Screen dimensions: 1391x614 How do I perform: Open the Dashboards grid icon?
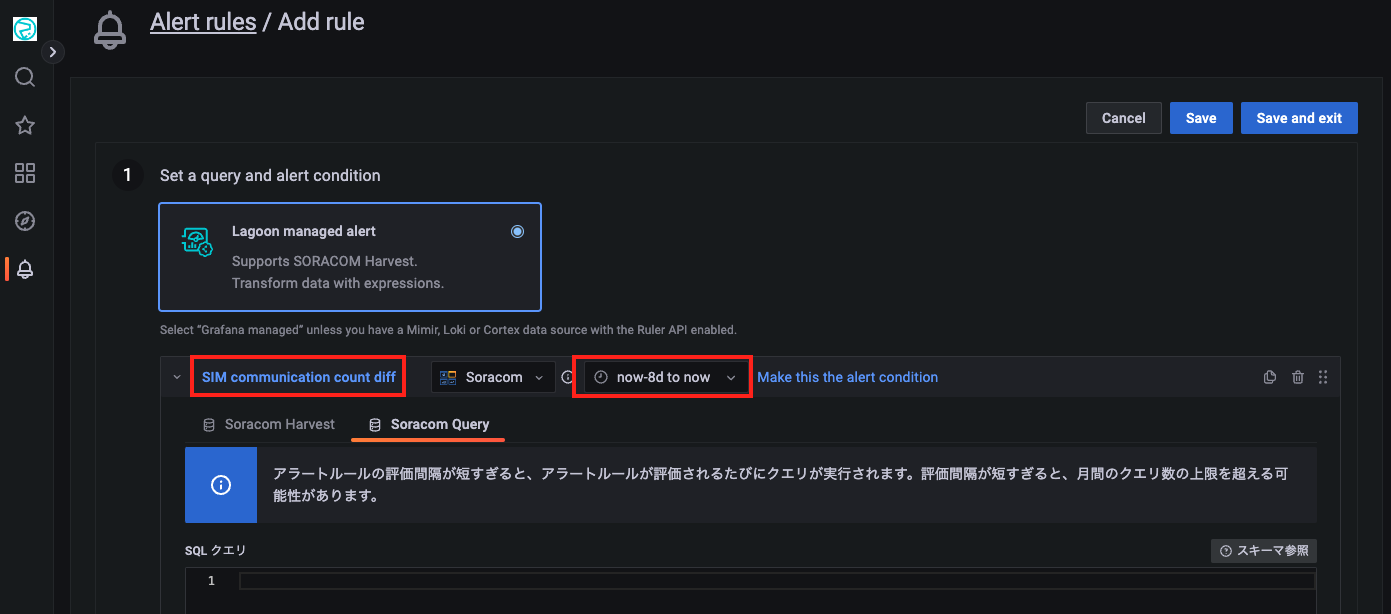25,173
